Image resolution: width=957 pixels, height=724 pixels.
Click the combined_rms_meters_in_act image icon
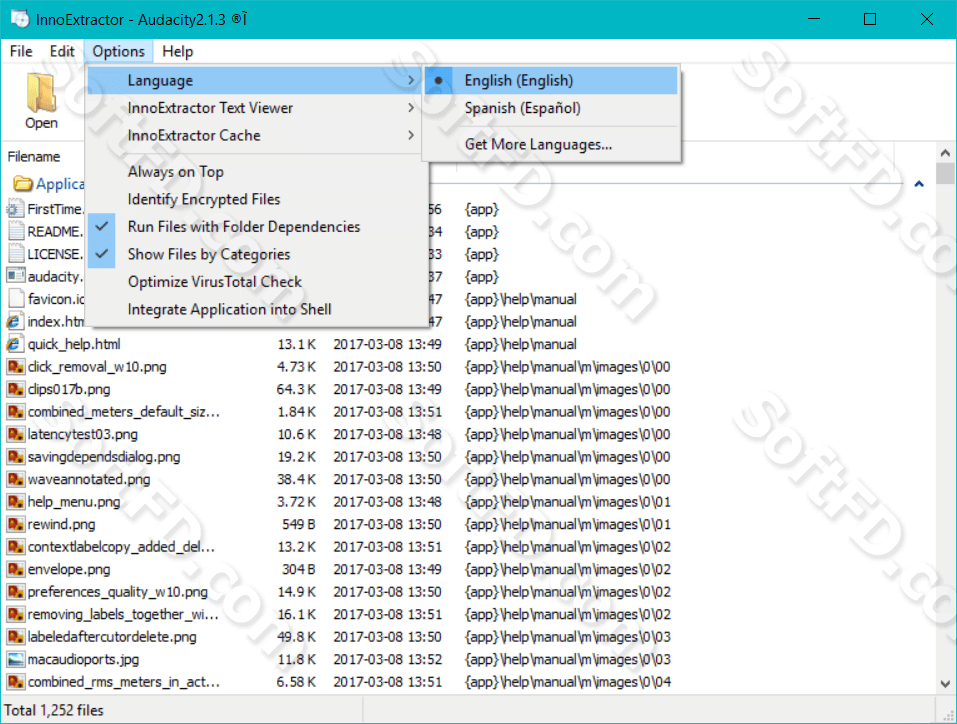pyautogui.click(x=15, y=682)
